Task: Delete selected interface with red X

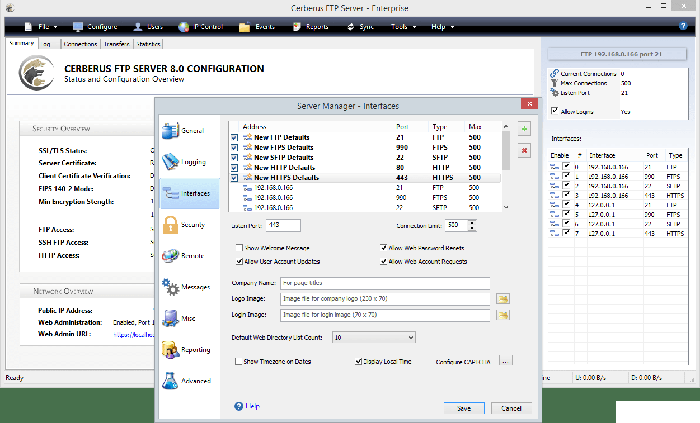Action: click(524, 151)
